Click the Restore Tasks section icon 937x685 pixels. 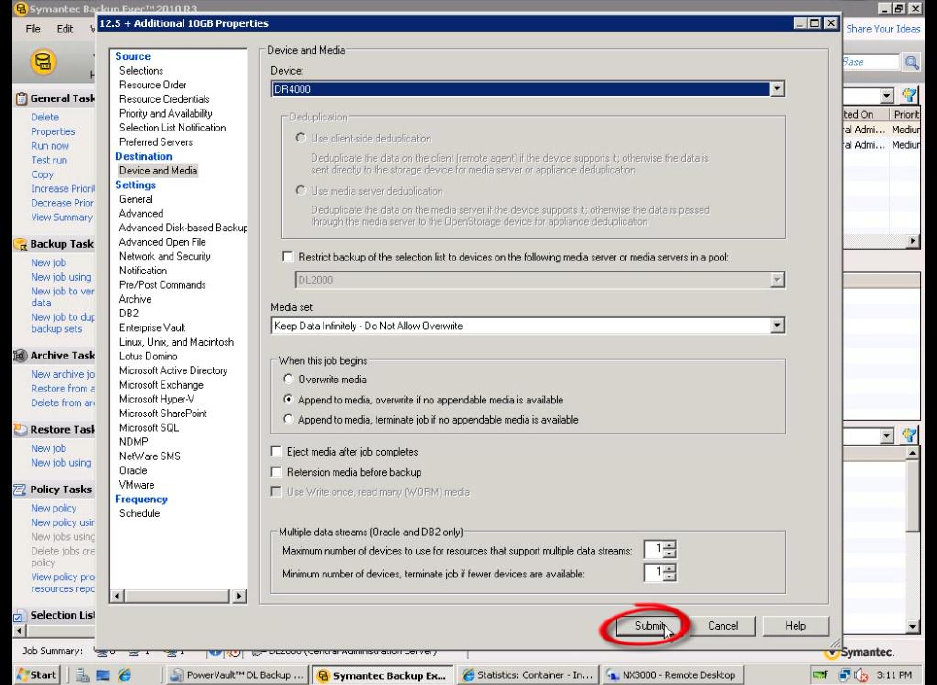tap(21, 429)
